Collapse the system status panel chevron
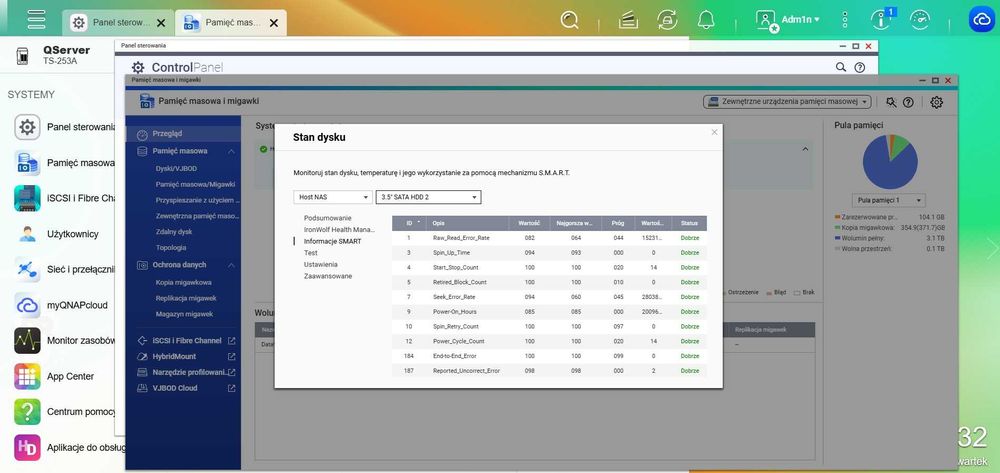Viewport: 1000px width, 473px height. point(805,149)
